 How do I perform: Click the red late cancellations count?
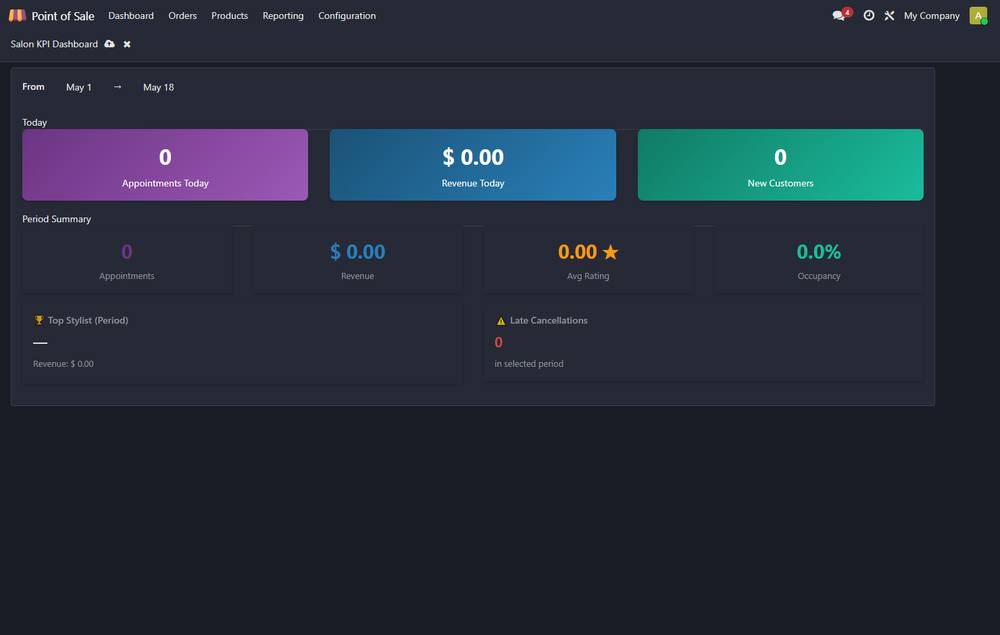coord(499,342)
